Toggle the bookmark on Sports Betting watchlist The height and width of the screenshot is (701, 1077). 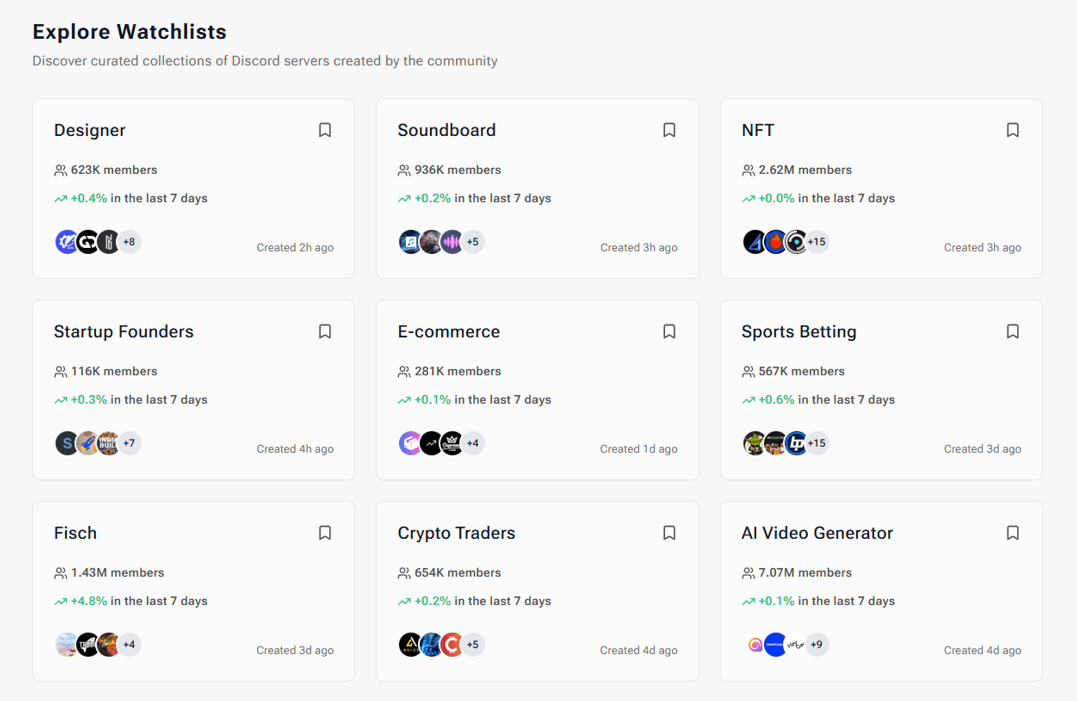tap(1012, 331)
